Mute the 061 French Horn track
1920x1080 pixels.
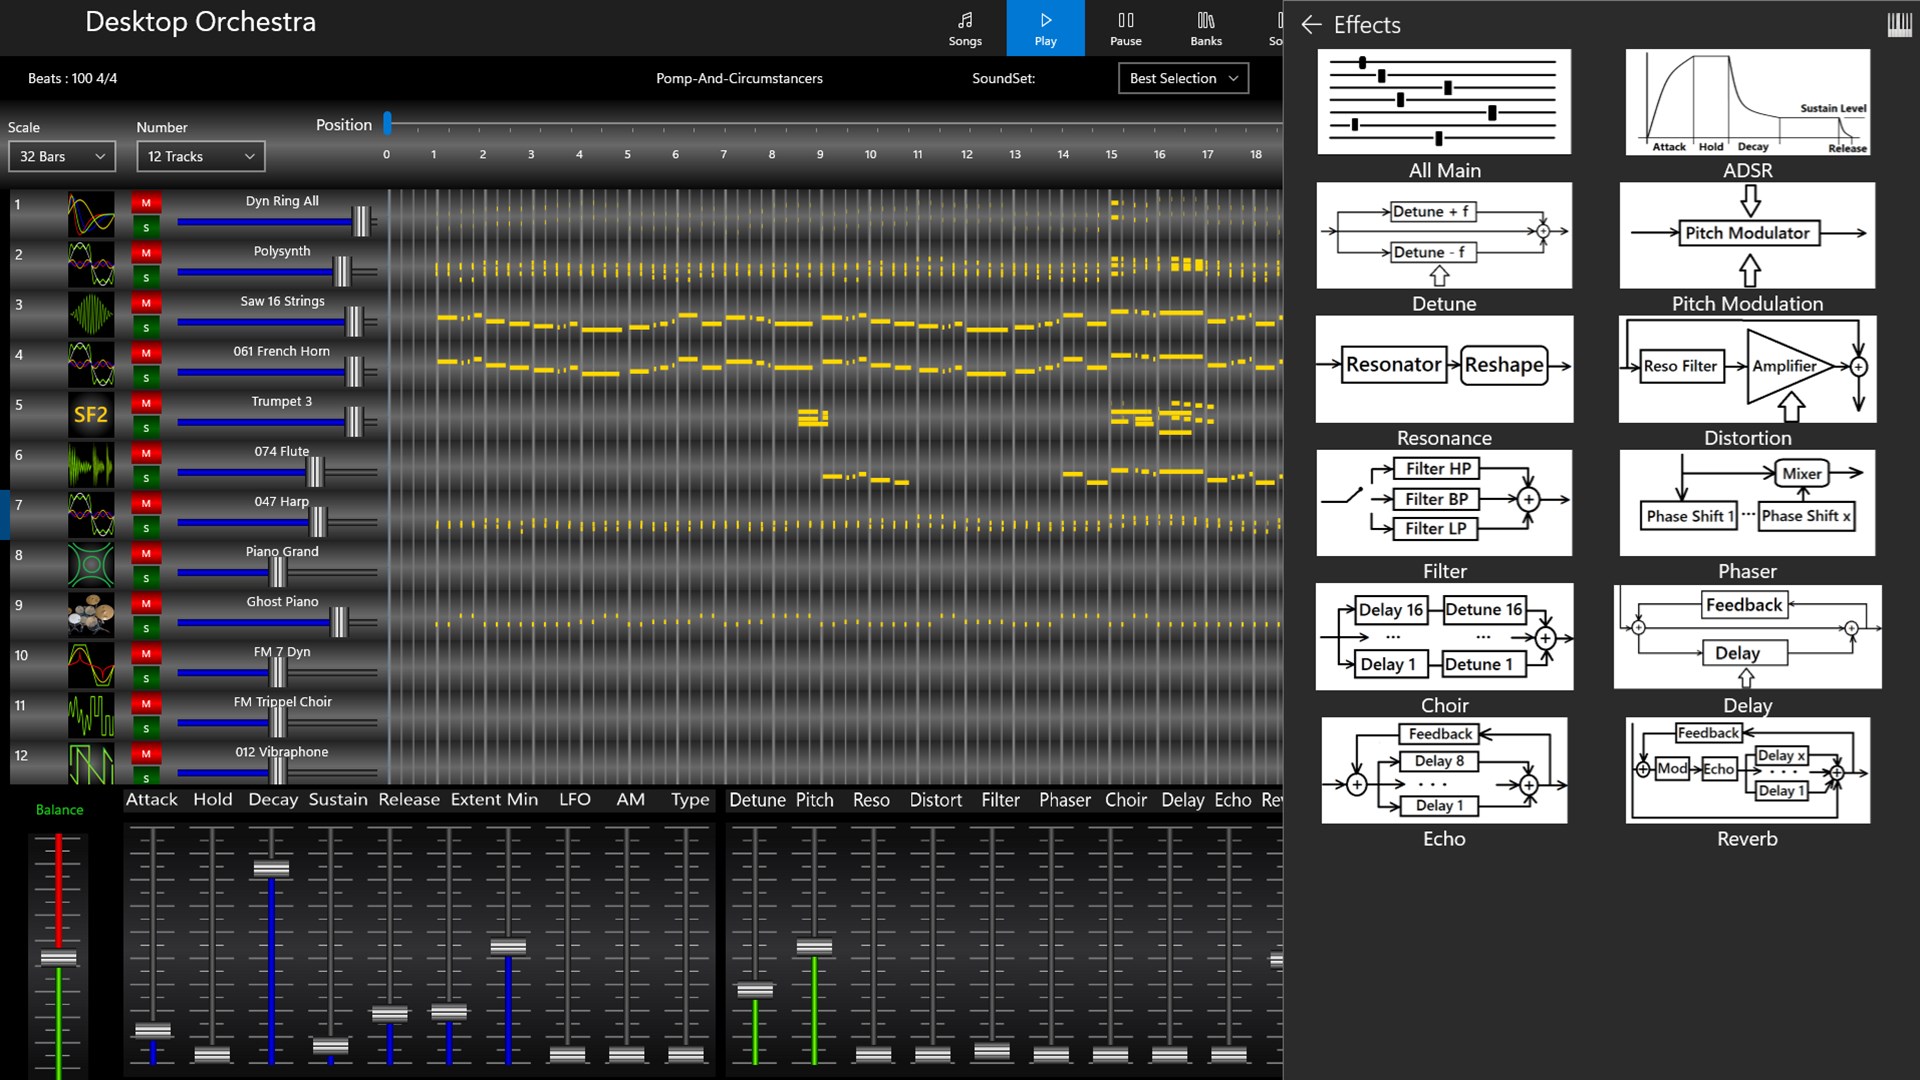point(145,352)
